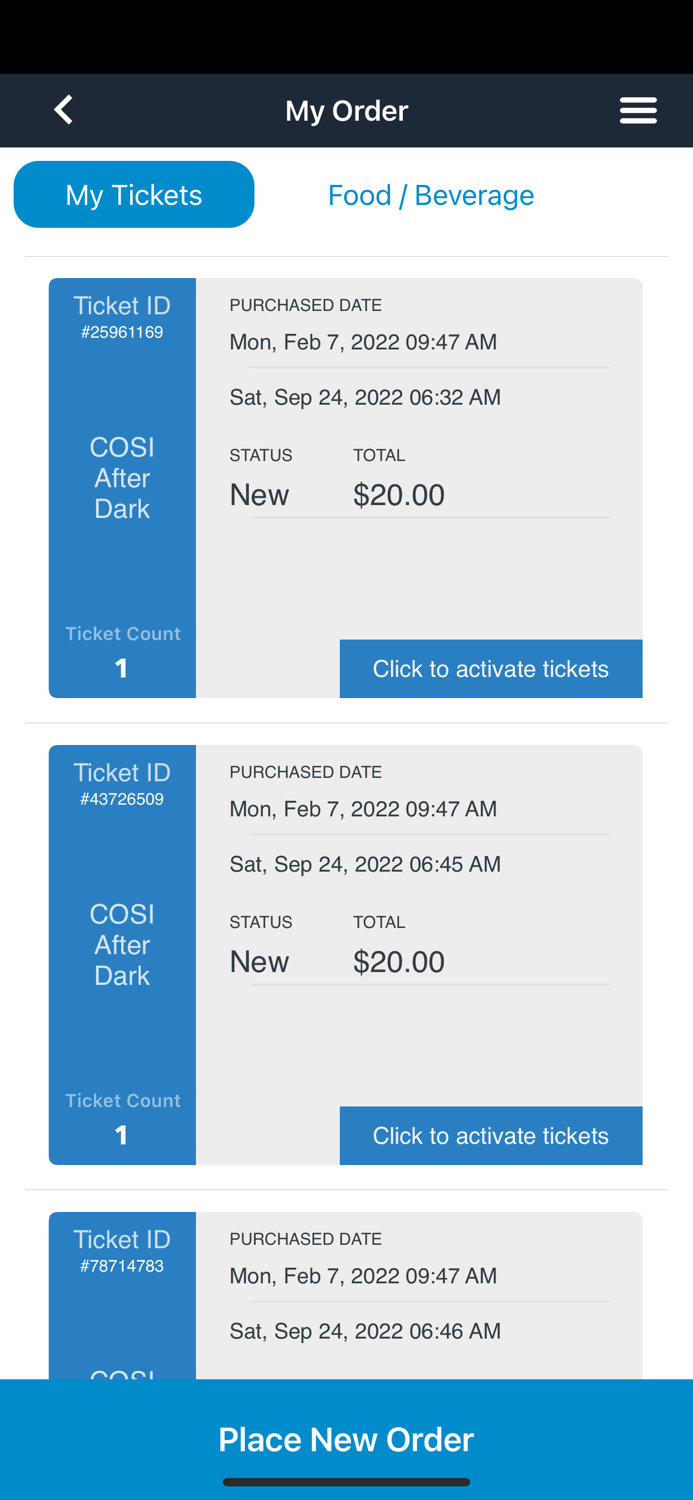Tap the $20.00 total of second ticket

click(x=399, y=962)
